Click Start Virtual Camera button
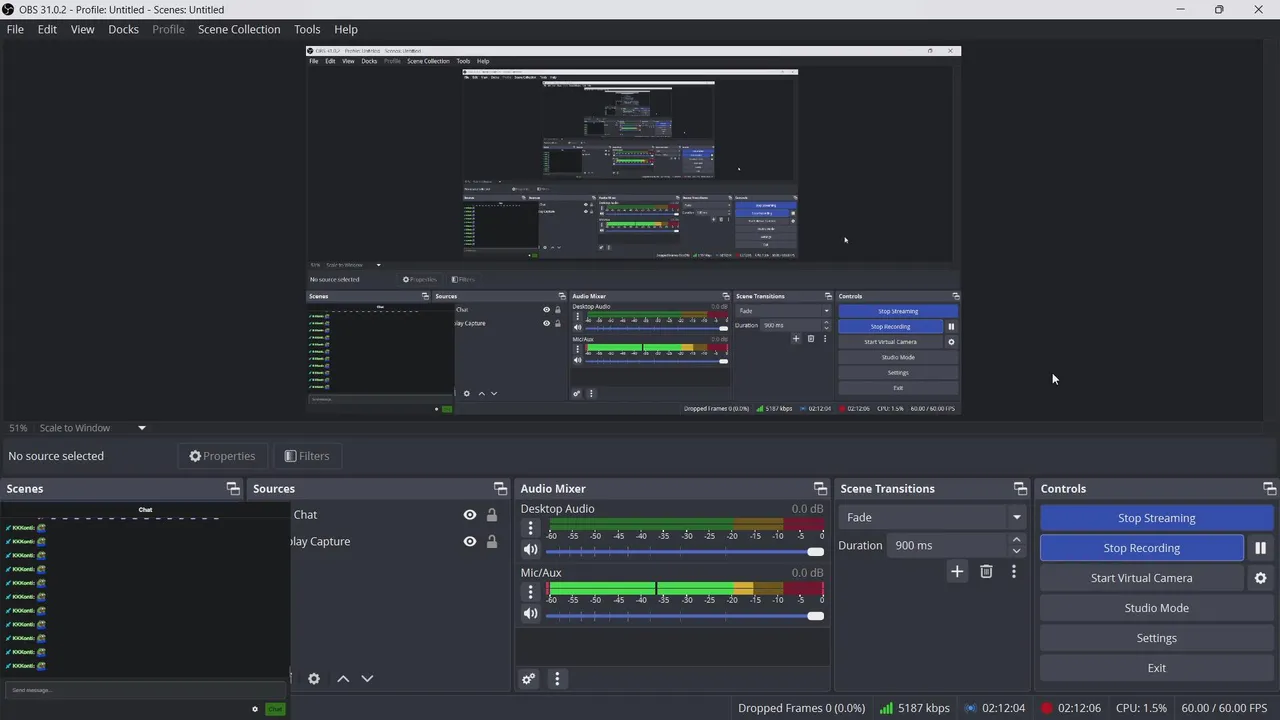1280x720 pixels. (1141, 578)
